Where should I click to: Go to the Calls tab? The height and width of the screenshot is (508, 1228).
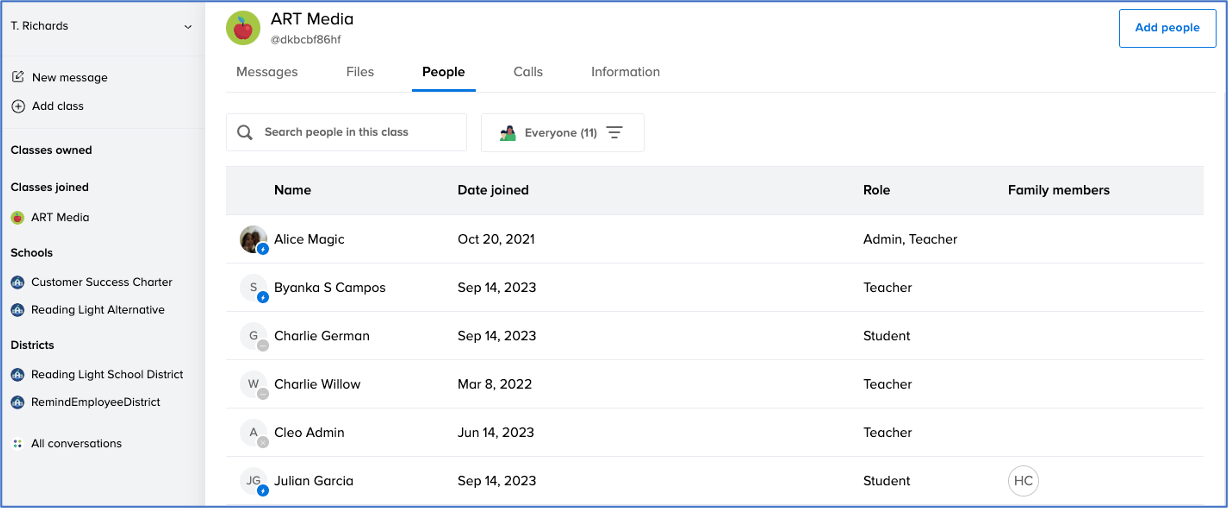point(528,72)
